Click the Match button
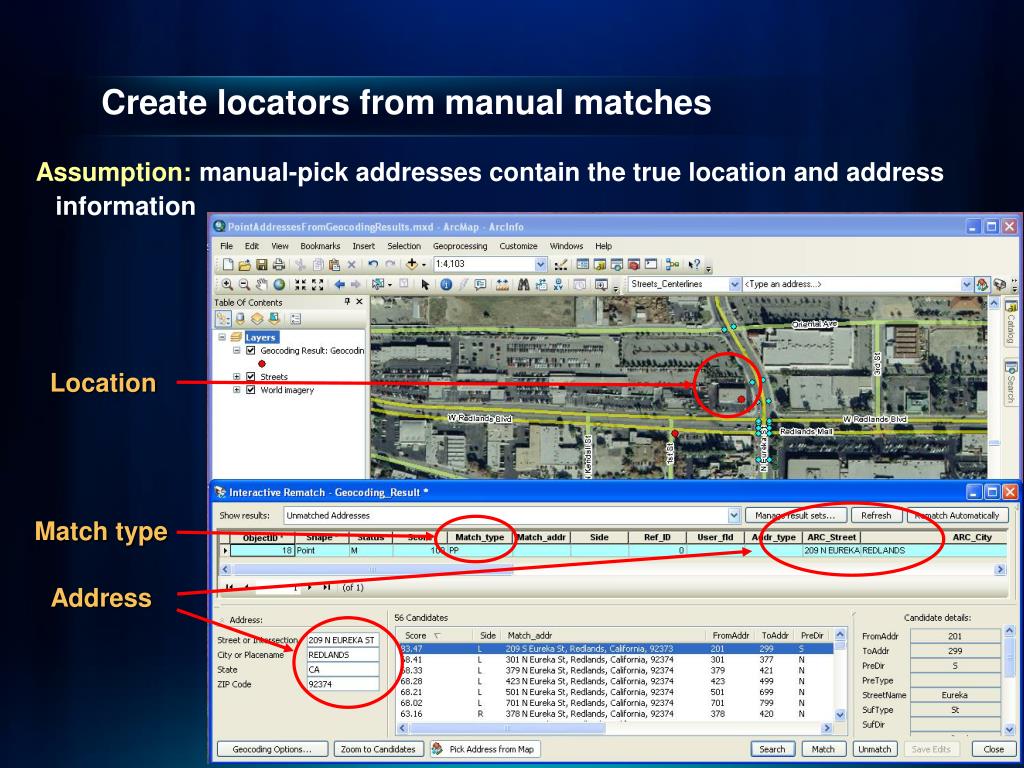 [823, 749]
